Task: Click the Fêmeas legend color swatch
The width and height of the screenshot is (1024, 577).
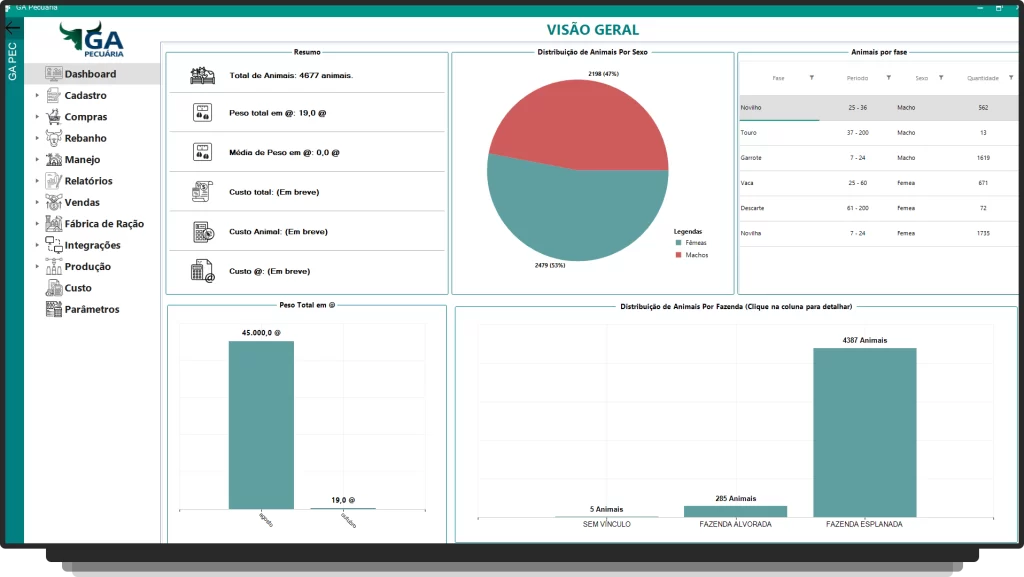Action: pyautogui.click(x=677, y=243)
